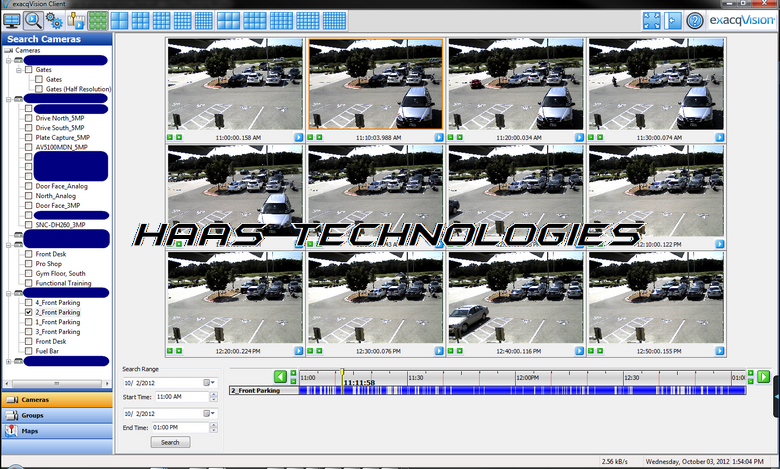
Task: Click the green next-range arrow on timeline
Action: coord(763,377)
